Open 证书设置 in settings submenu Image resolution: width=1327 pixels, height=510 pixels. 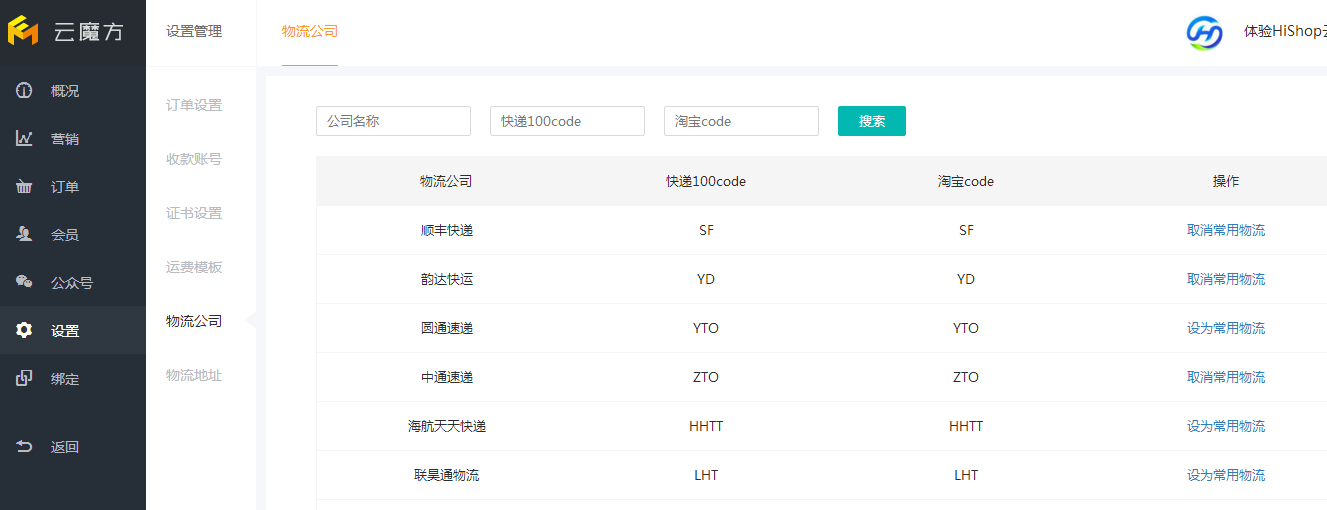(194, 213)
